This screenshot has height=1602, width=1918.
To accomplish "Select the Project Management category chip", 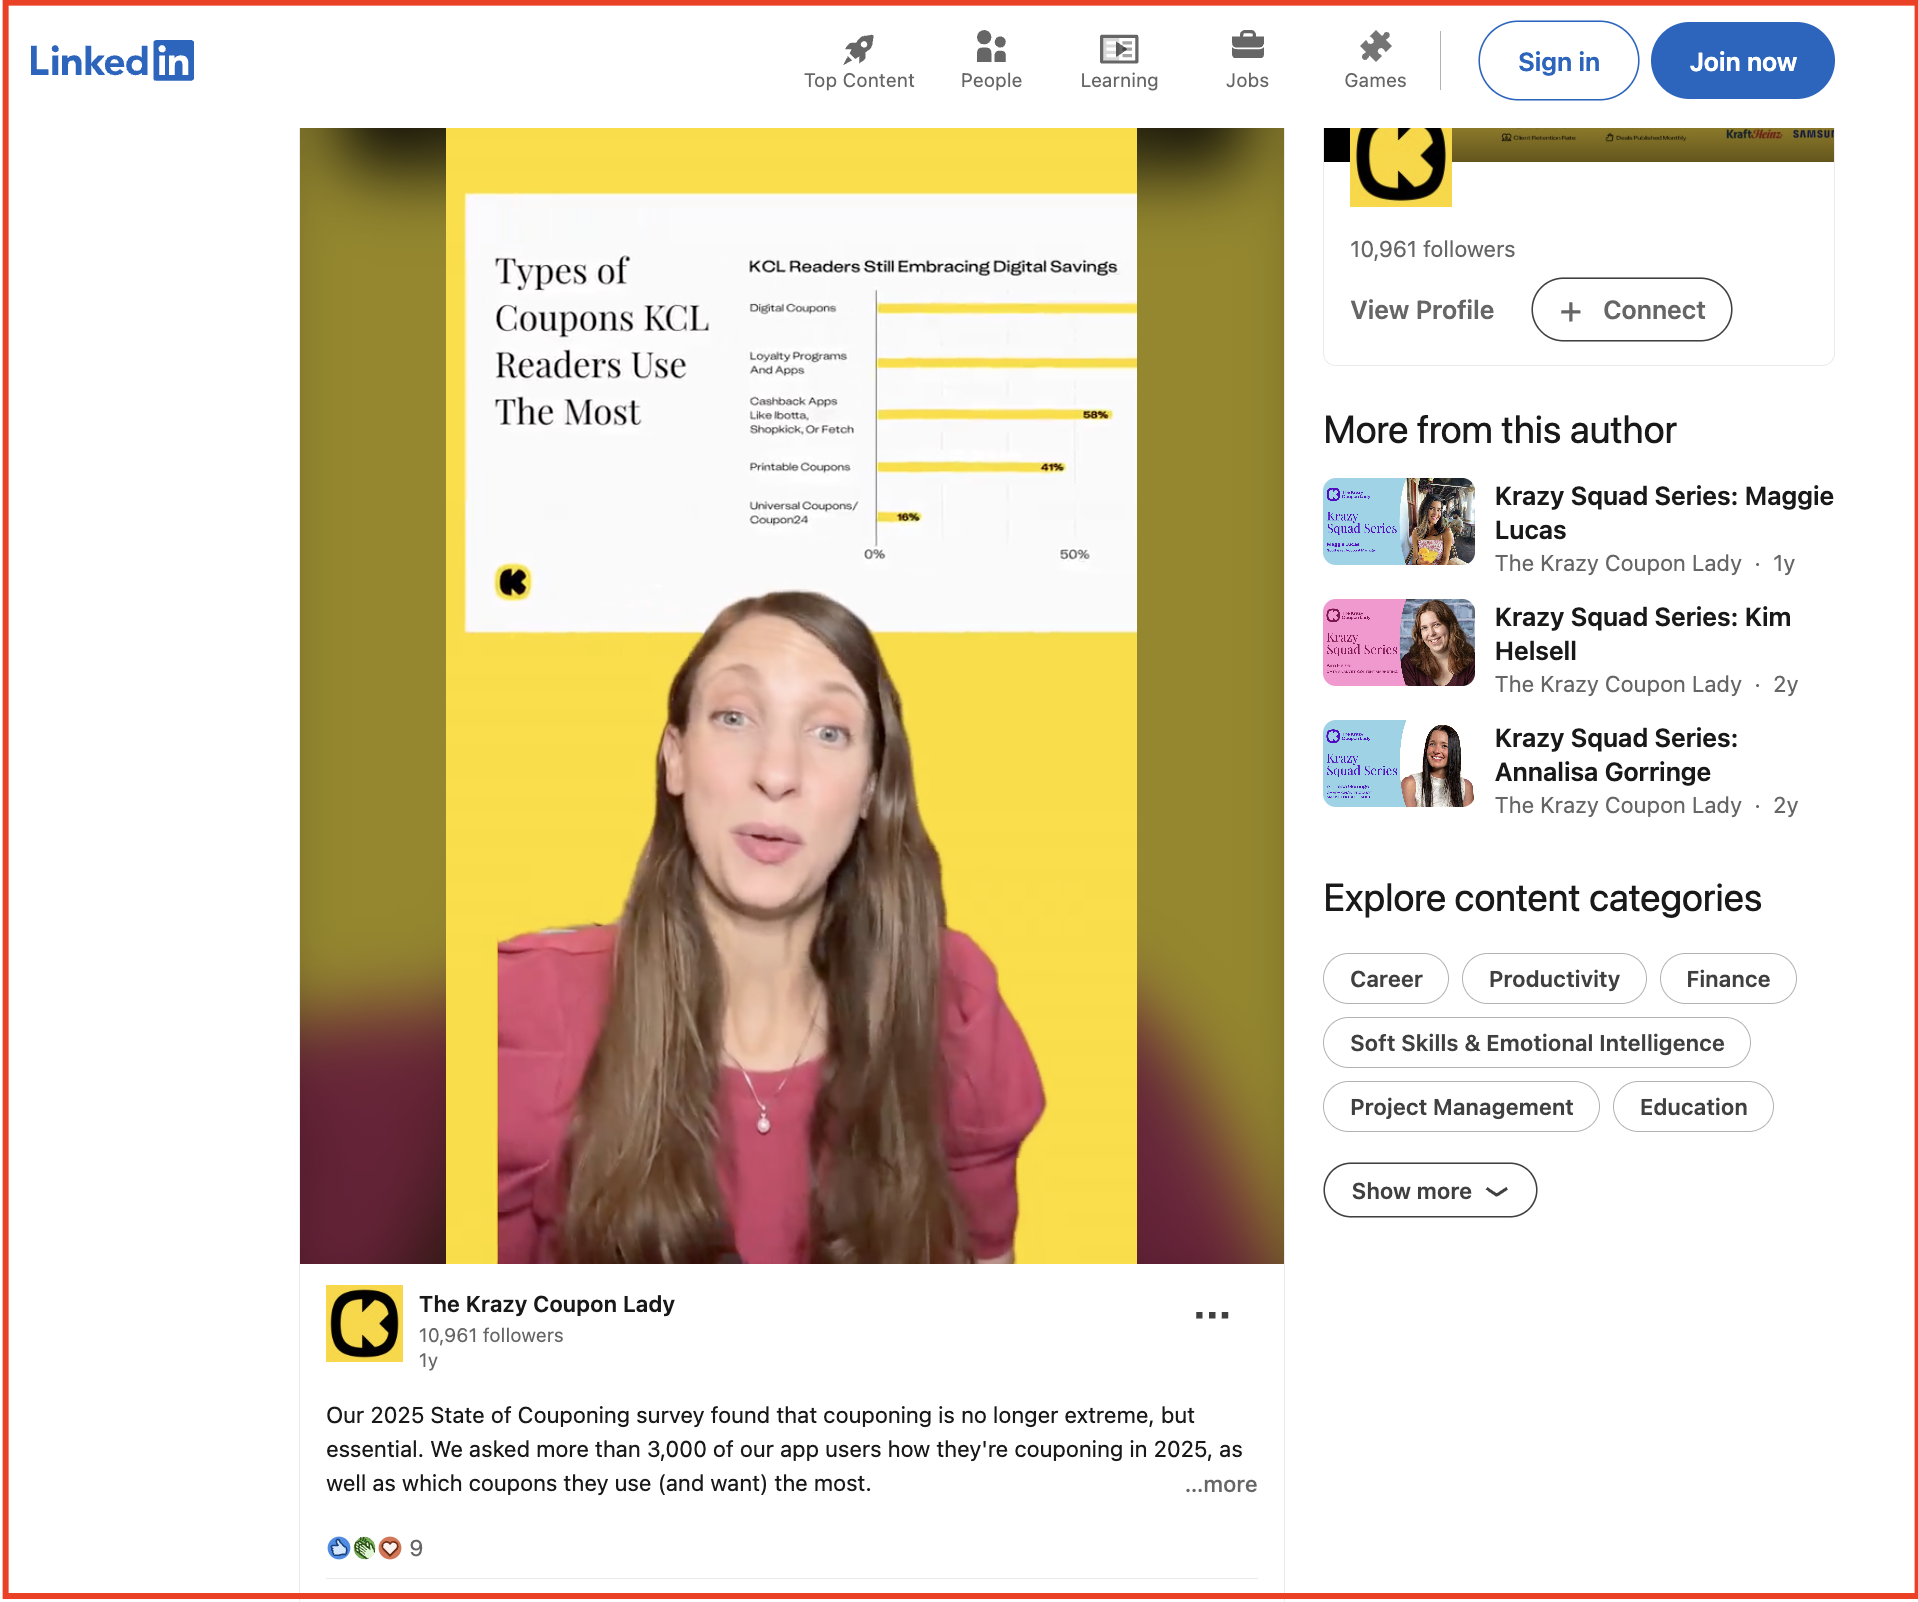I will point(1460,1106).
